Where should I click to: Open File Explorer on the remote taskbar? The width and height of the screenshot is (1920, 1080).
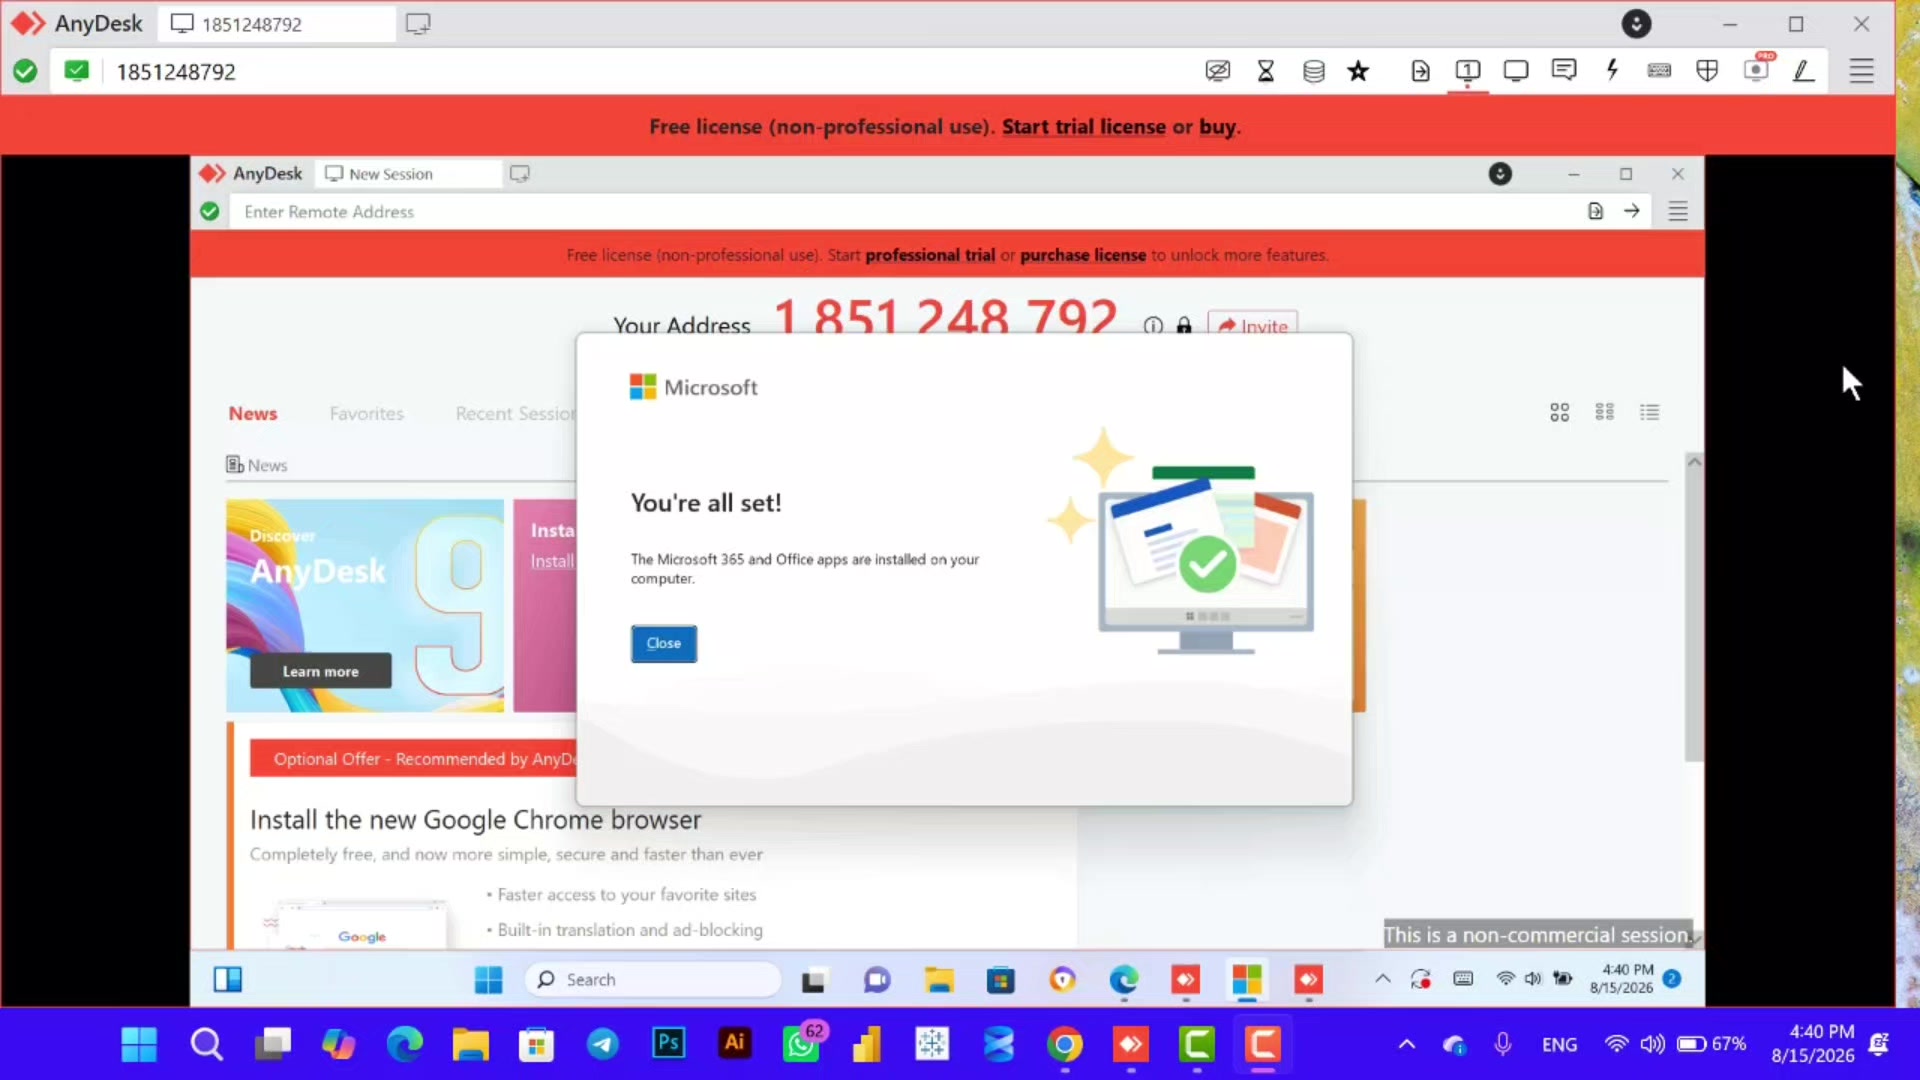point(938,980)
